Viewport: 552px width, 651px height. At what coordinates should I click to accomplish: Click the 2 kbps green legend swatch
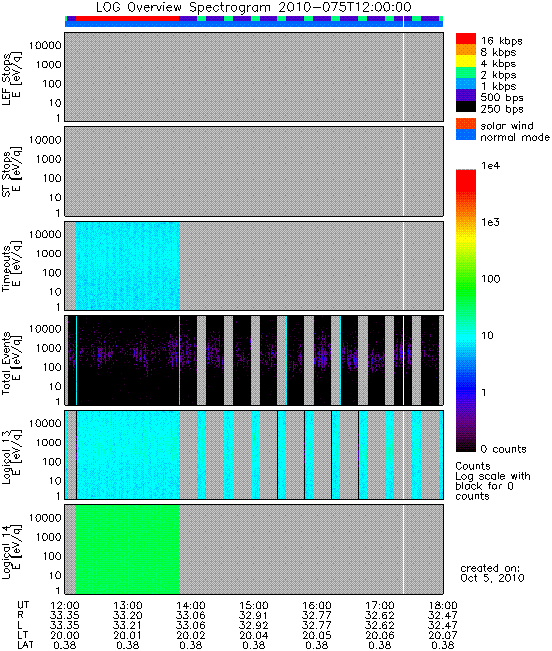click(466, 73)
